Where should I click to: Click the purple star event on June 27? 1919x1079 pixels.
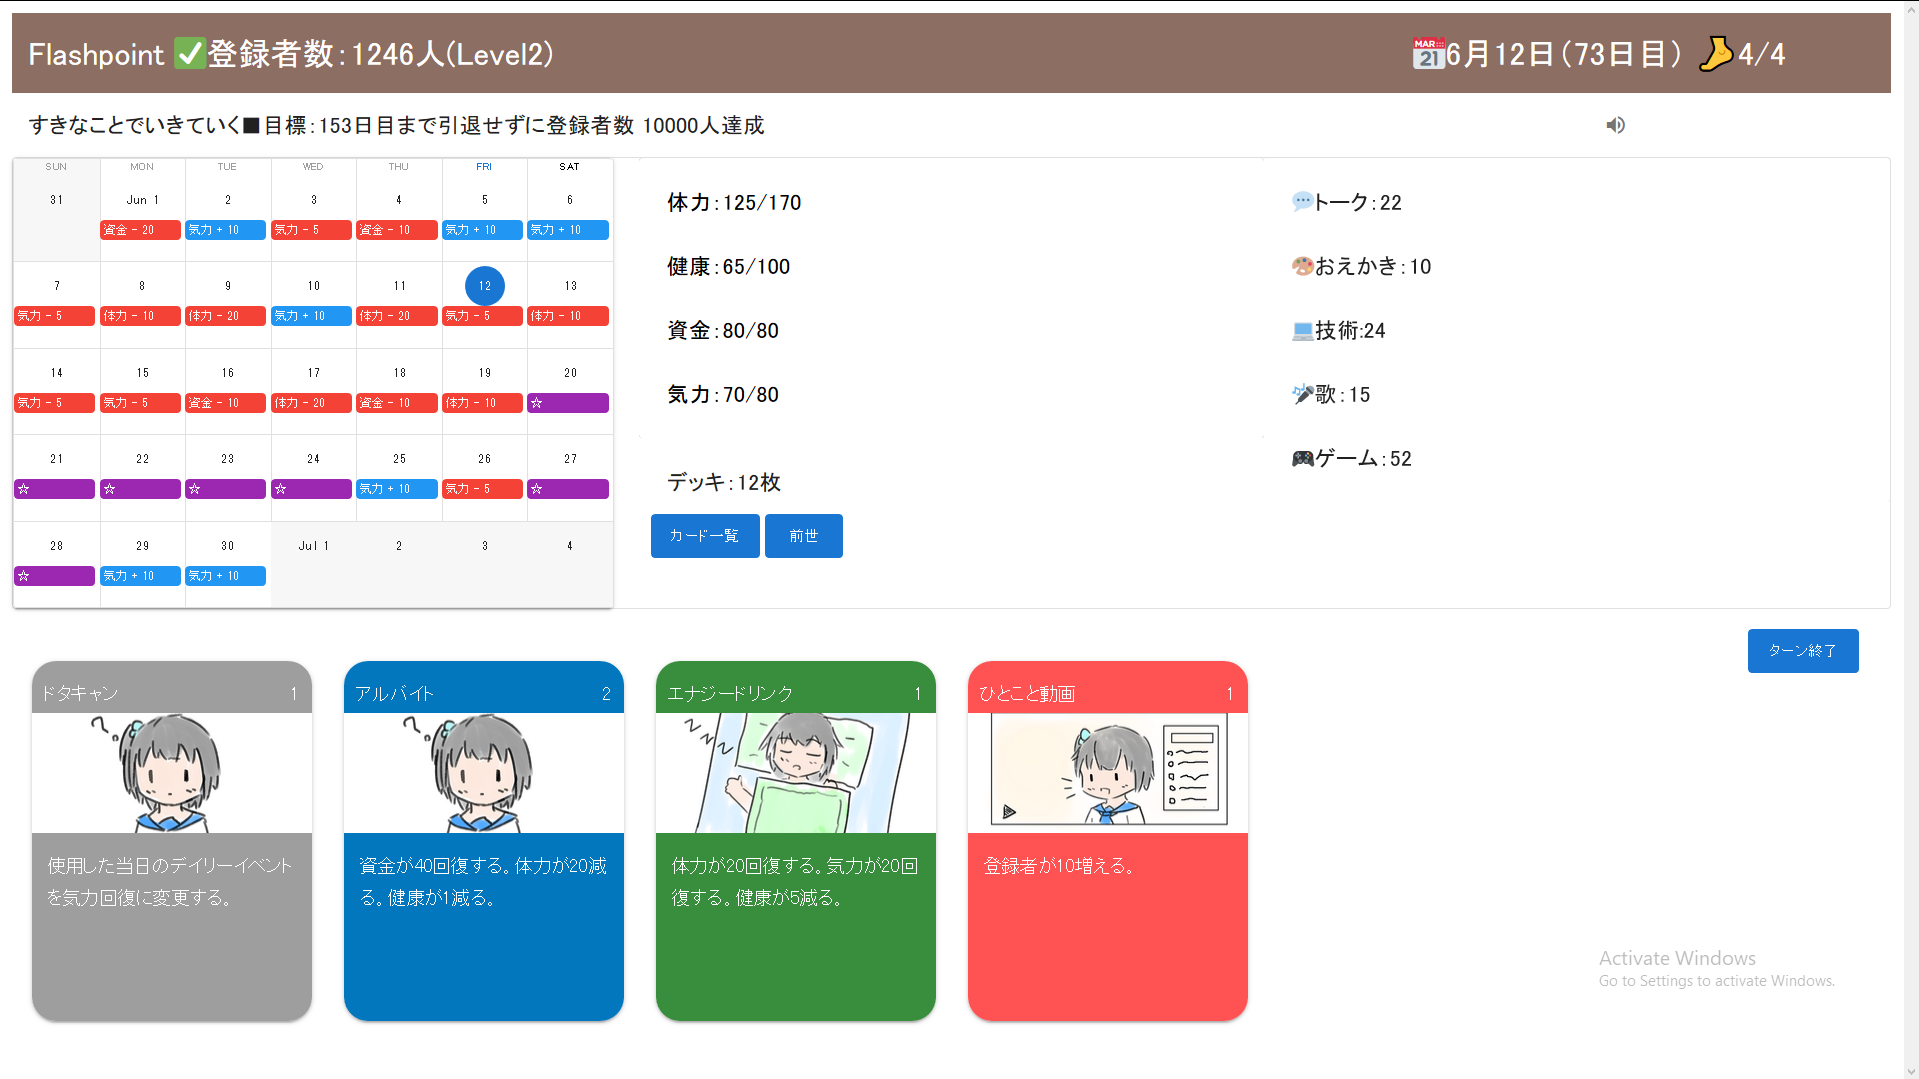568,489
